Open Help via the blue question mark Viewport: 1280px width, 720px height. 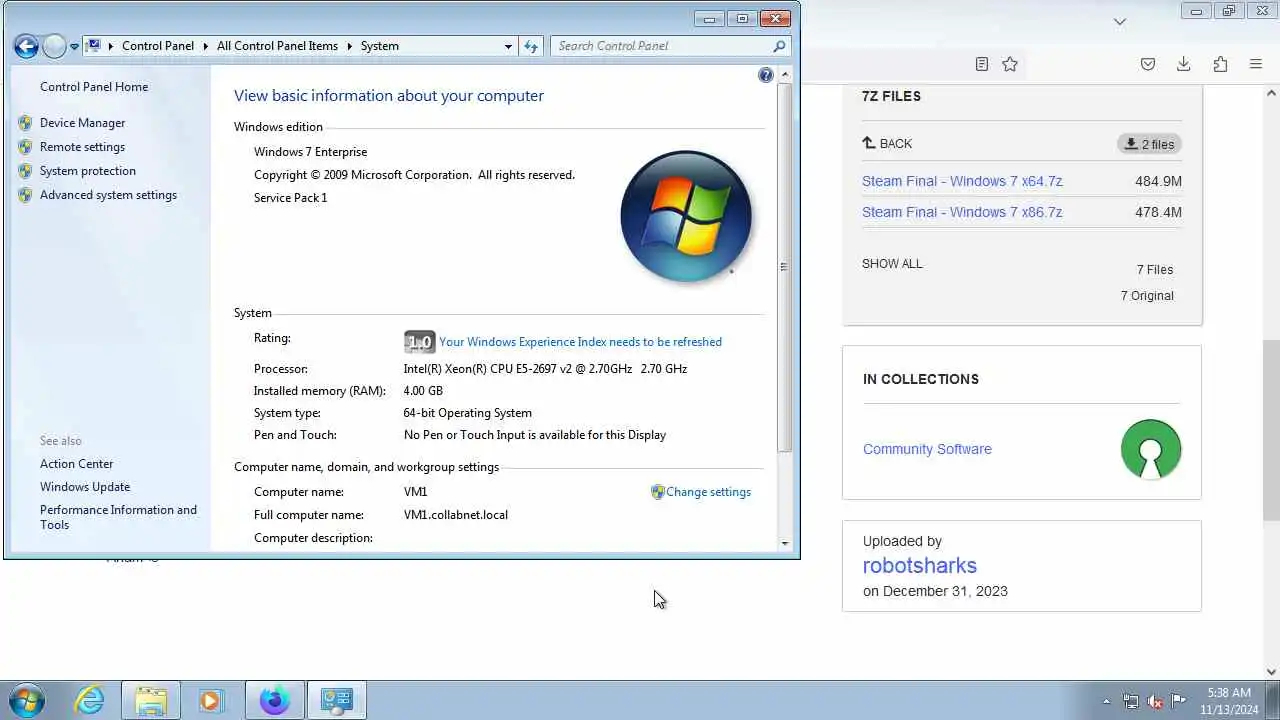pyautogui.click(x=766, y=75)
